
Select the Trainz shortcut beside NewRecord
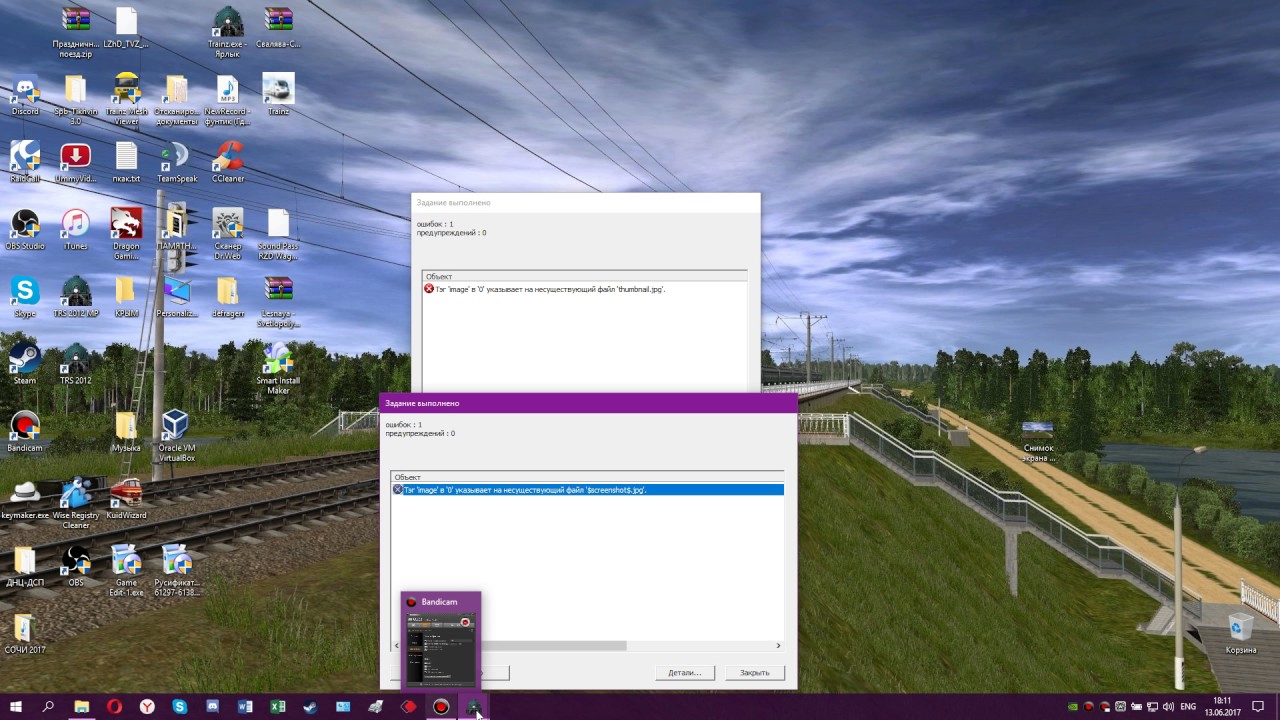[278, 95]
